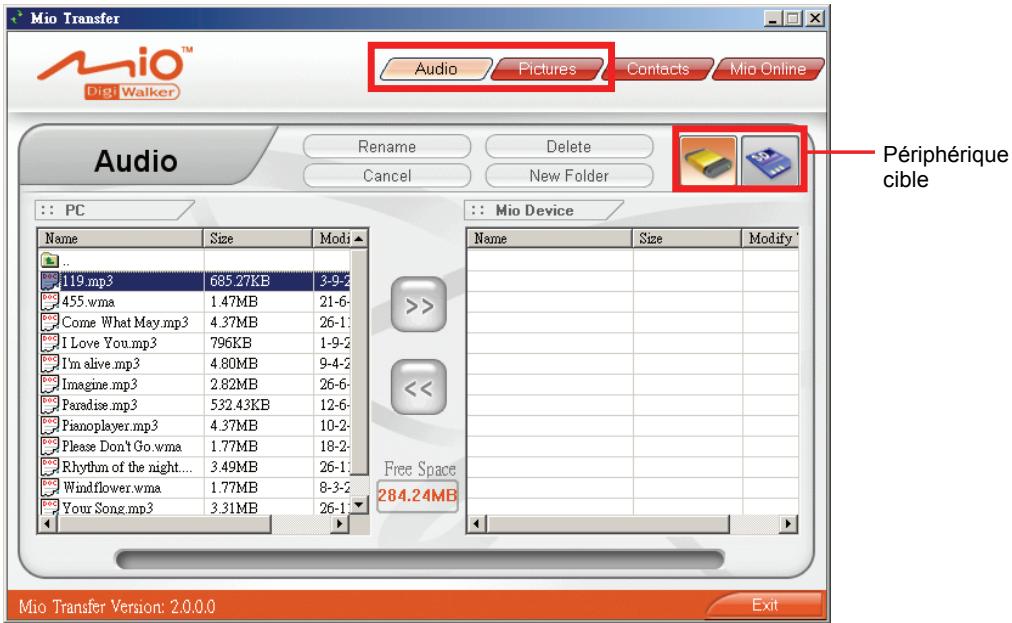Image resolution: width=1012 pixels, height=623 pixels.
Task: Click the Rename button
Action: click(387, 147)
